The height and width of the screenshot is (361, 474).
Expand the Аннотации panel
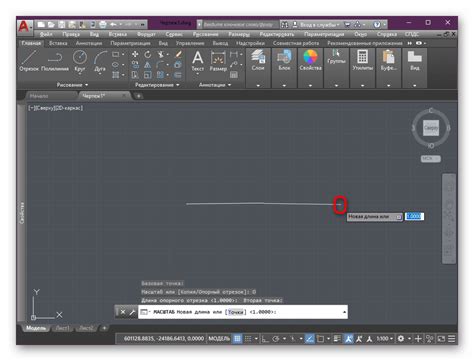coord(215,85)
